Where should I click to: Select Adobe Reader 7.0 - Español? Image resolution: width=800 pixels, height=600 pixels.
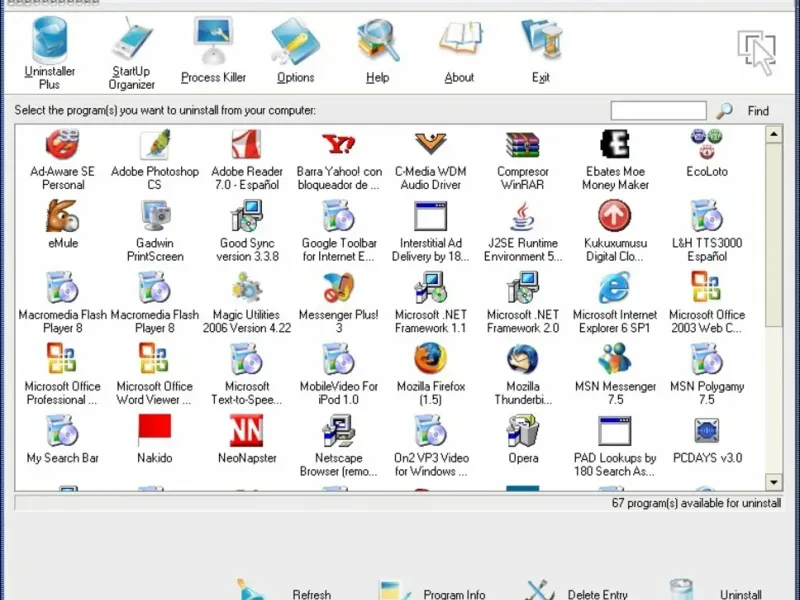coord(247,160)
